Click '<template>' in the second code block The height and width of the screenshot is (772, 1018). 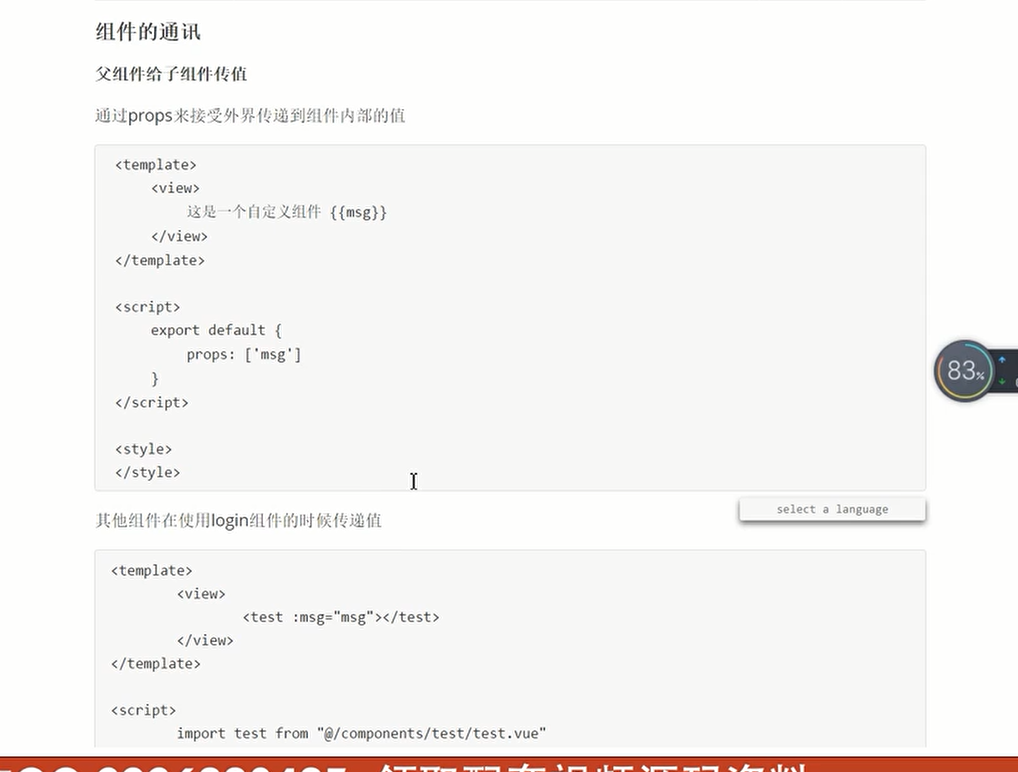(152, 571)
